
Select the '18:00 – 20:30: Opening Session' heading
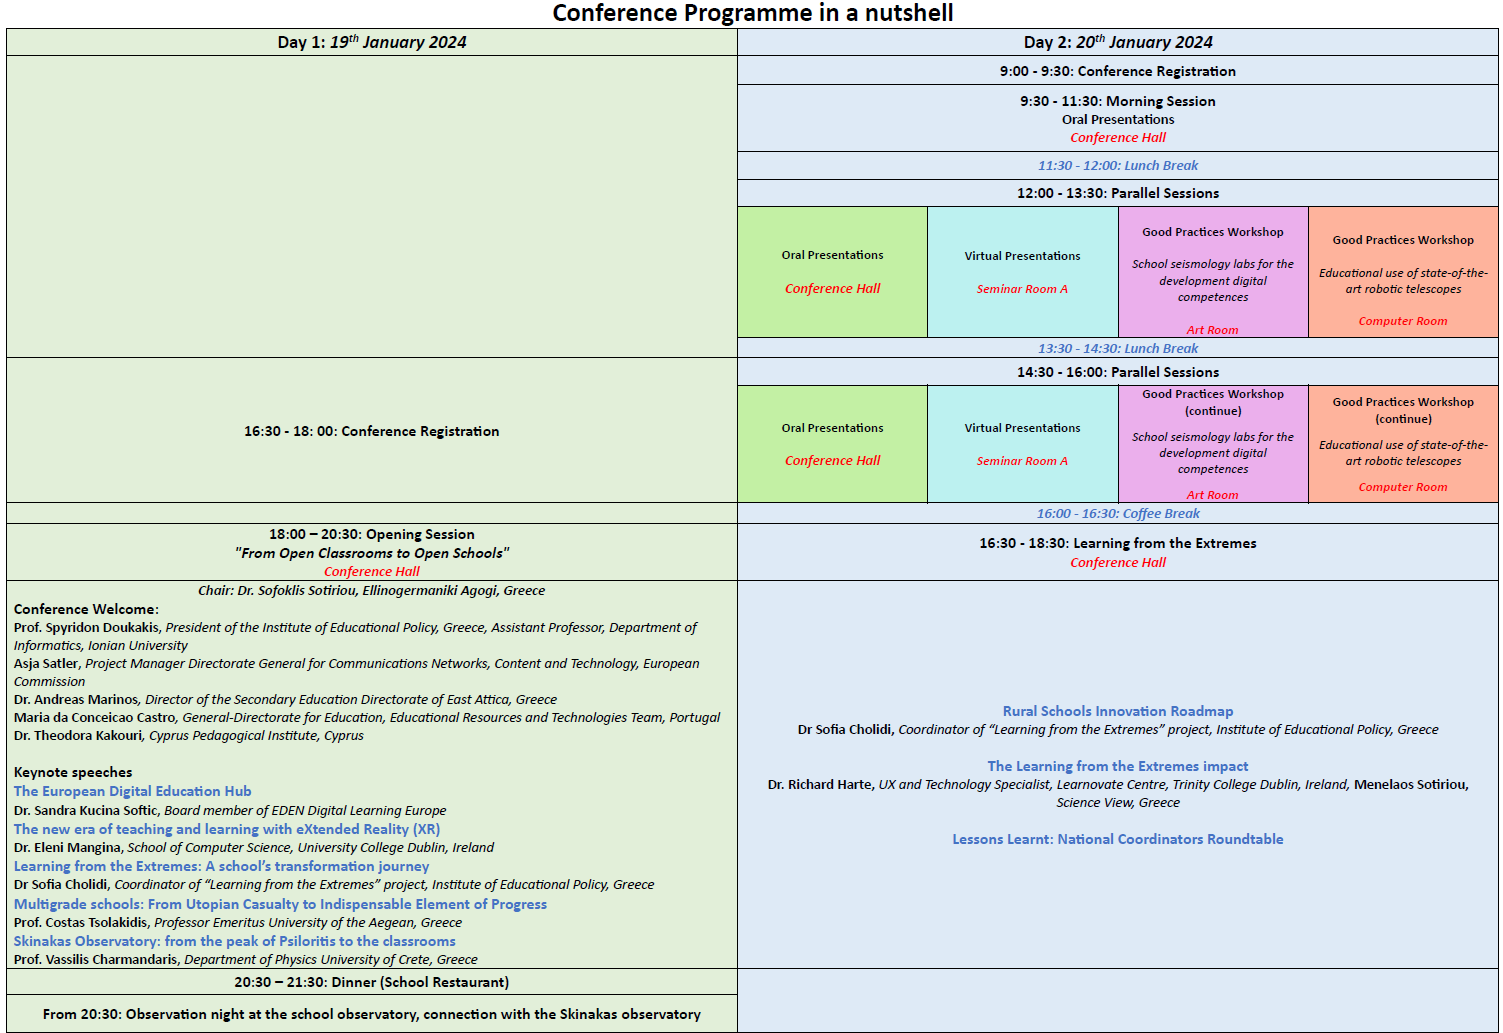(372, 535)
